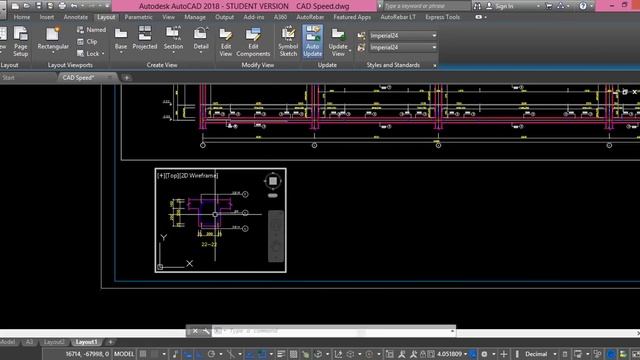Expand the Lock viewport dropdown arrow
Screen dimensions: 640x360
(x=103, y=53)
